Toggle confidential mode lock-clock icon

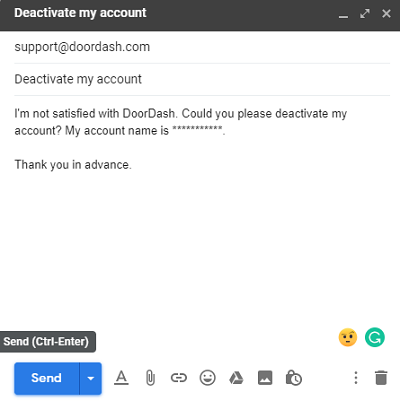[x=294, y=378]
